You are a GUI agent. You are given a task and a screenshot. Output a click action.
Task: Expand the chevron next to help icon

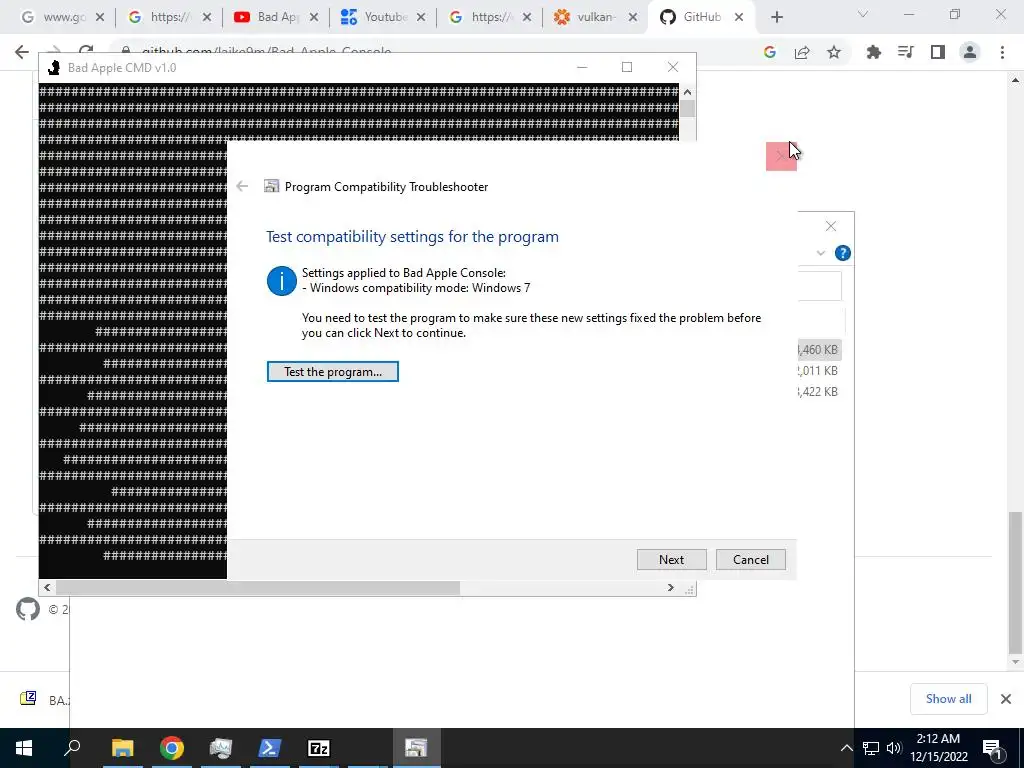tap(821, 253)
